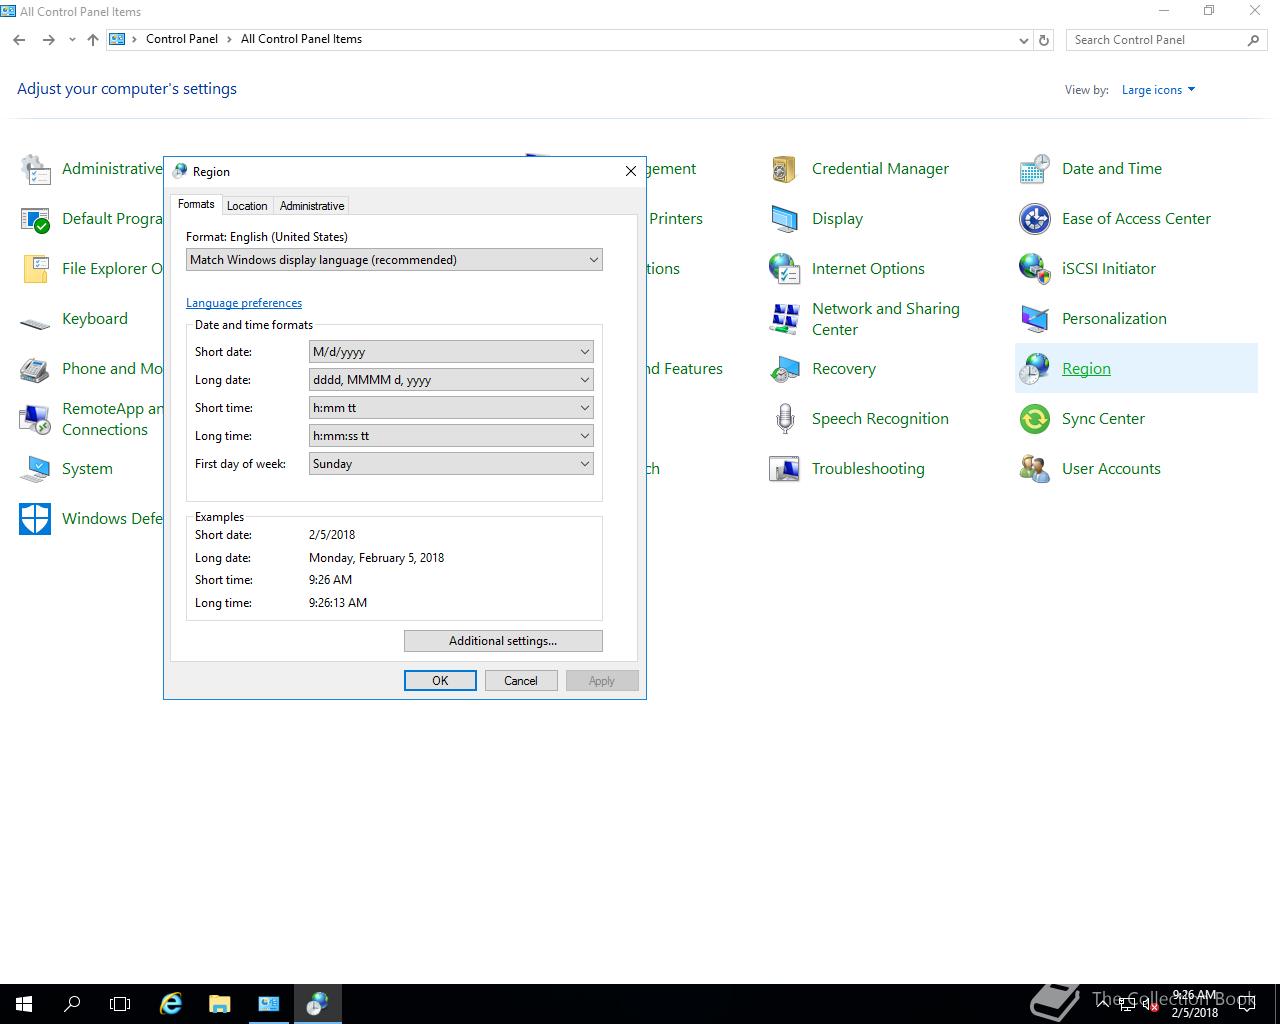
Task: Open the Display icon
Action: [x=785, y=219]
